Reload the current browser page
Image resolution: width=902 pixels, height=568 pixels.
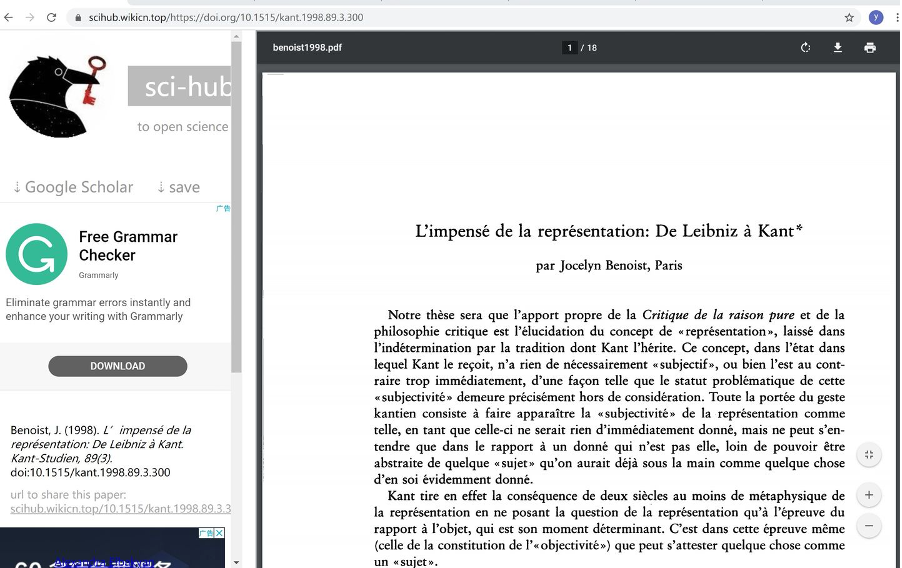51,17
